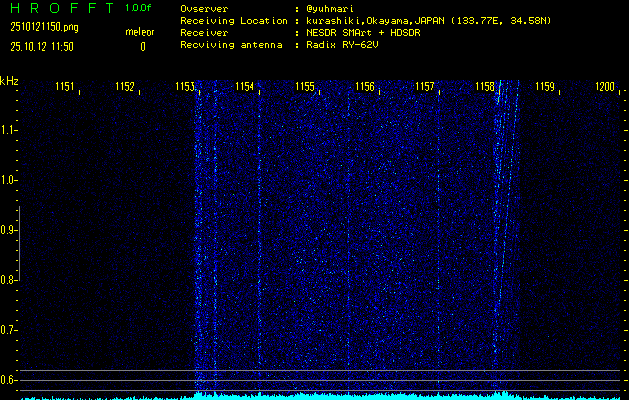Select the 0.9 frequency axis label

pyautogui.click(x=9, y=230)
